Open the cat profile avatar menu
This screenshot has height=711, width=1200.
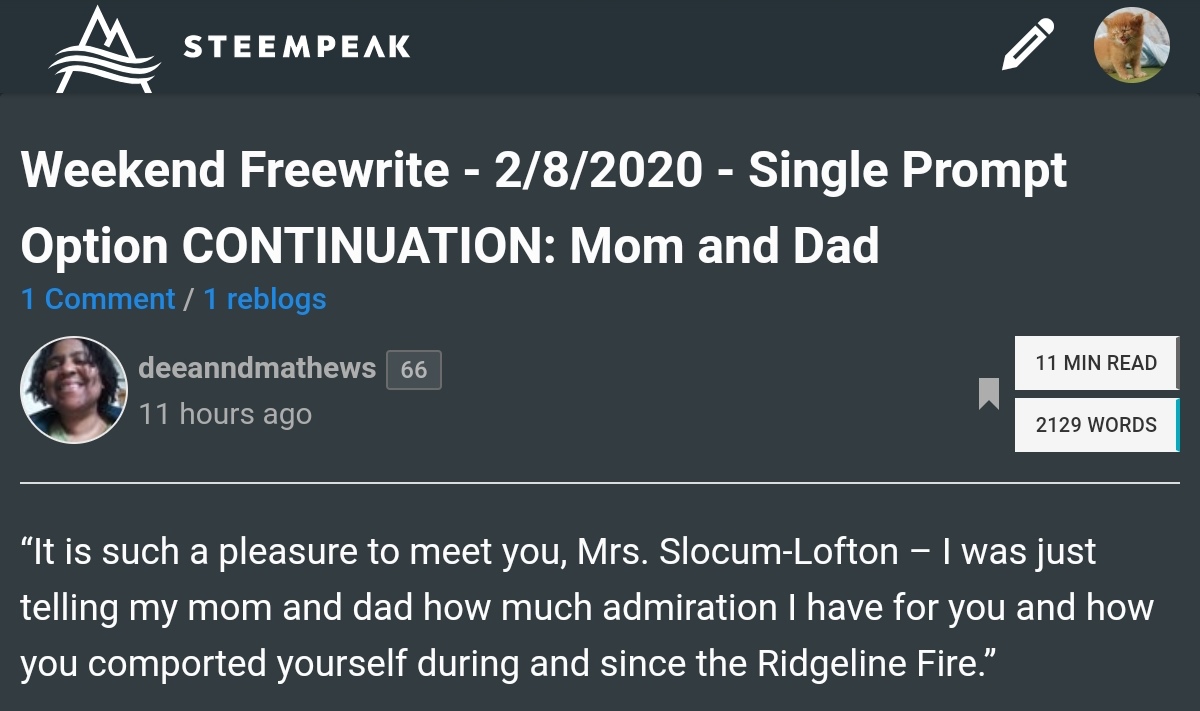1132,45
